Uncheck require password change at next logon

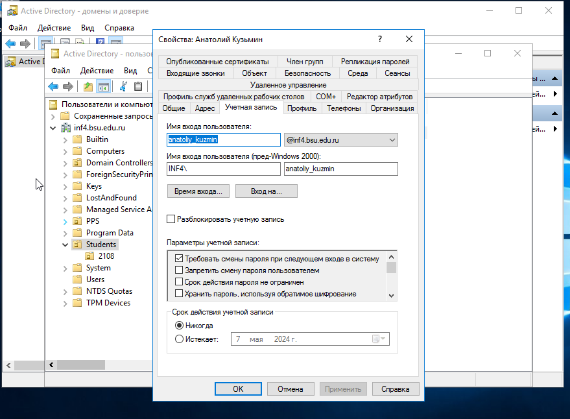(x=178, y=258)
